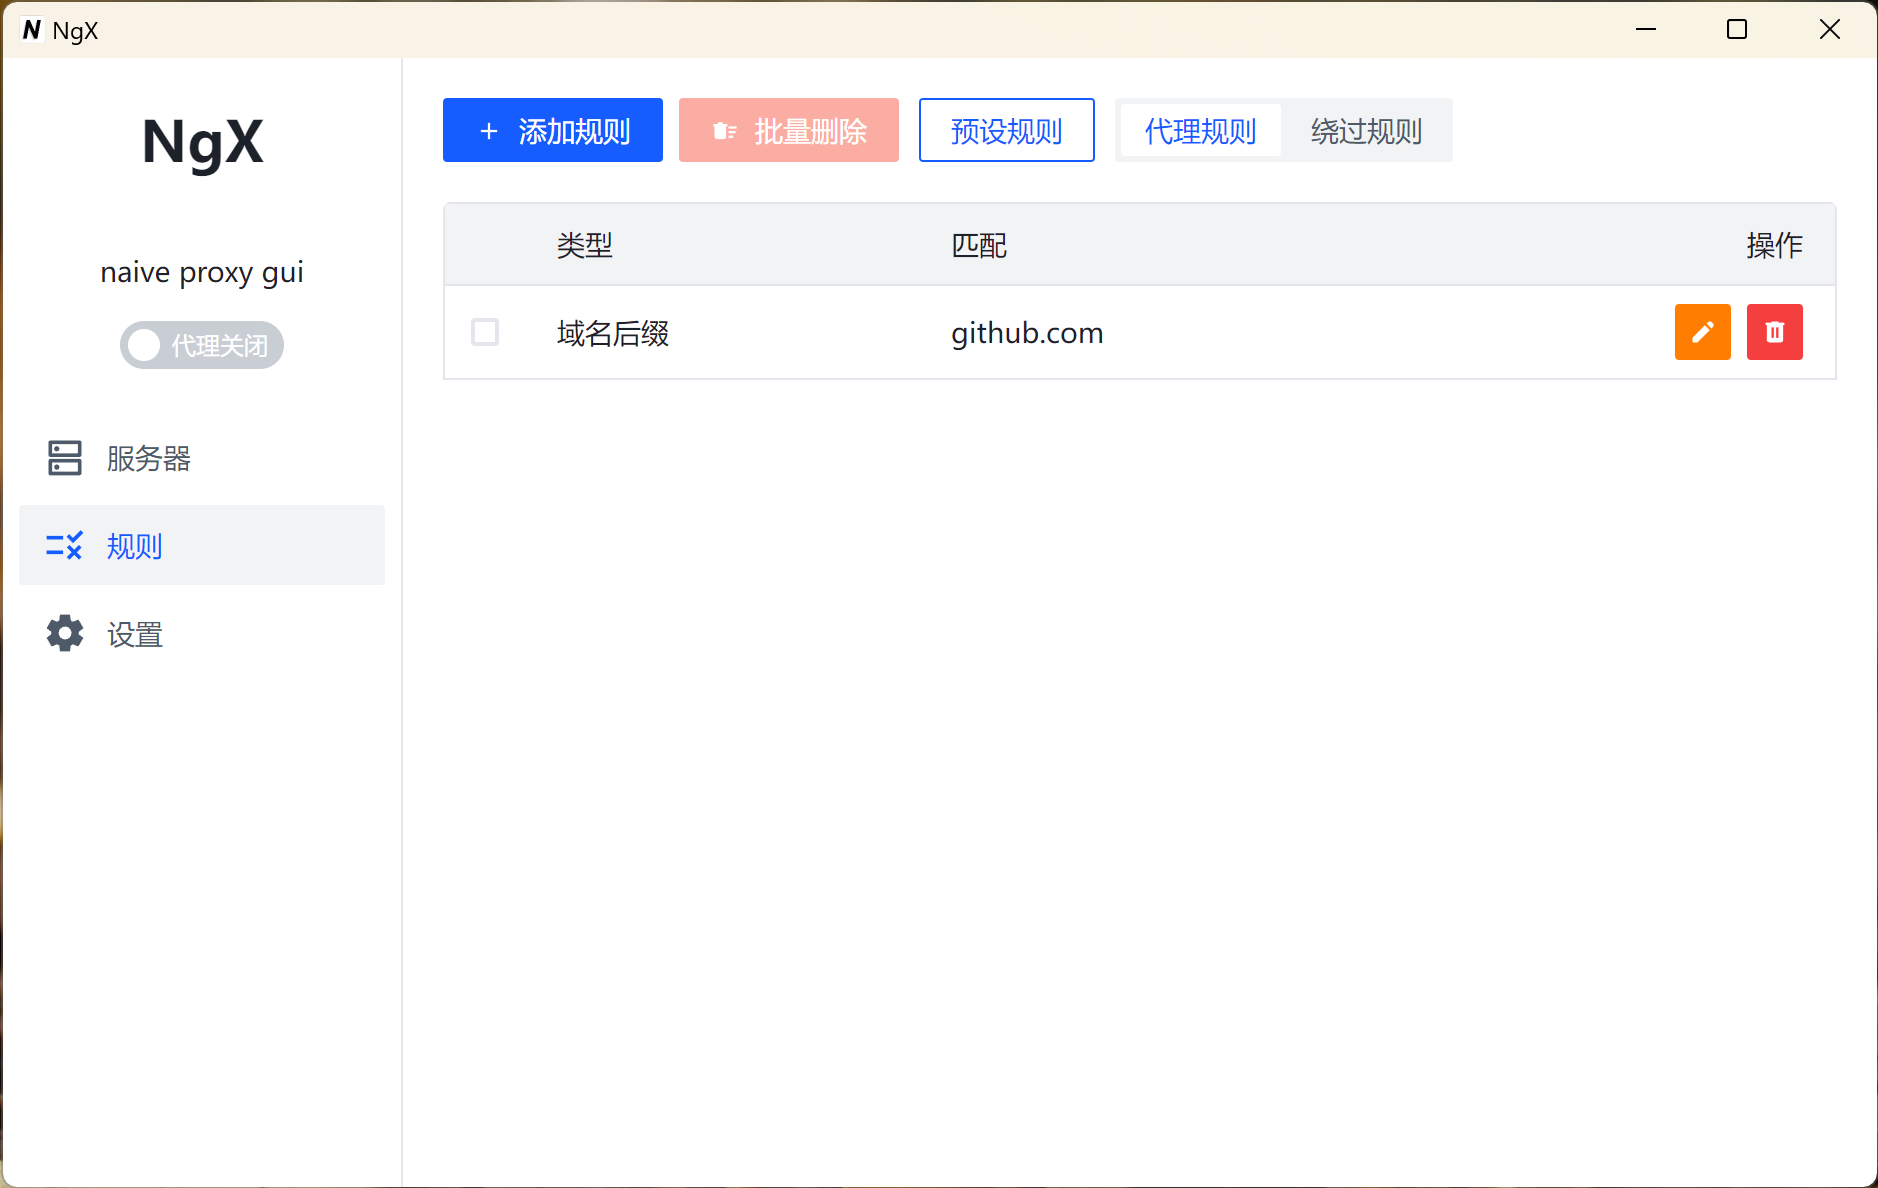Select the 规则 menu item in sidebar
The height and width of the screenshot is (1188, 1878).
(x=134, y=545)
